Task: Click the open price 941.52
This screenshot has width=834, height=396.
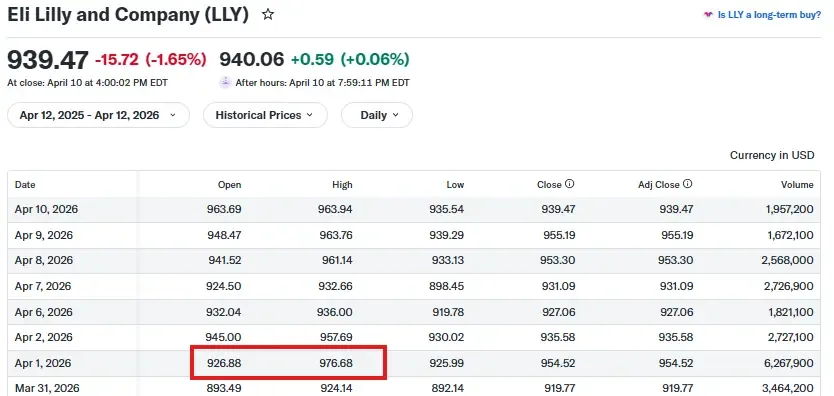Action: pos(224,260)
